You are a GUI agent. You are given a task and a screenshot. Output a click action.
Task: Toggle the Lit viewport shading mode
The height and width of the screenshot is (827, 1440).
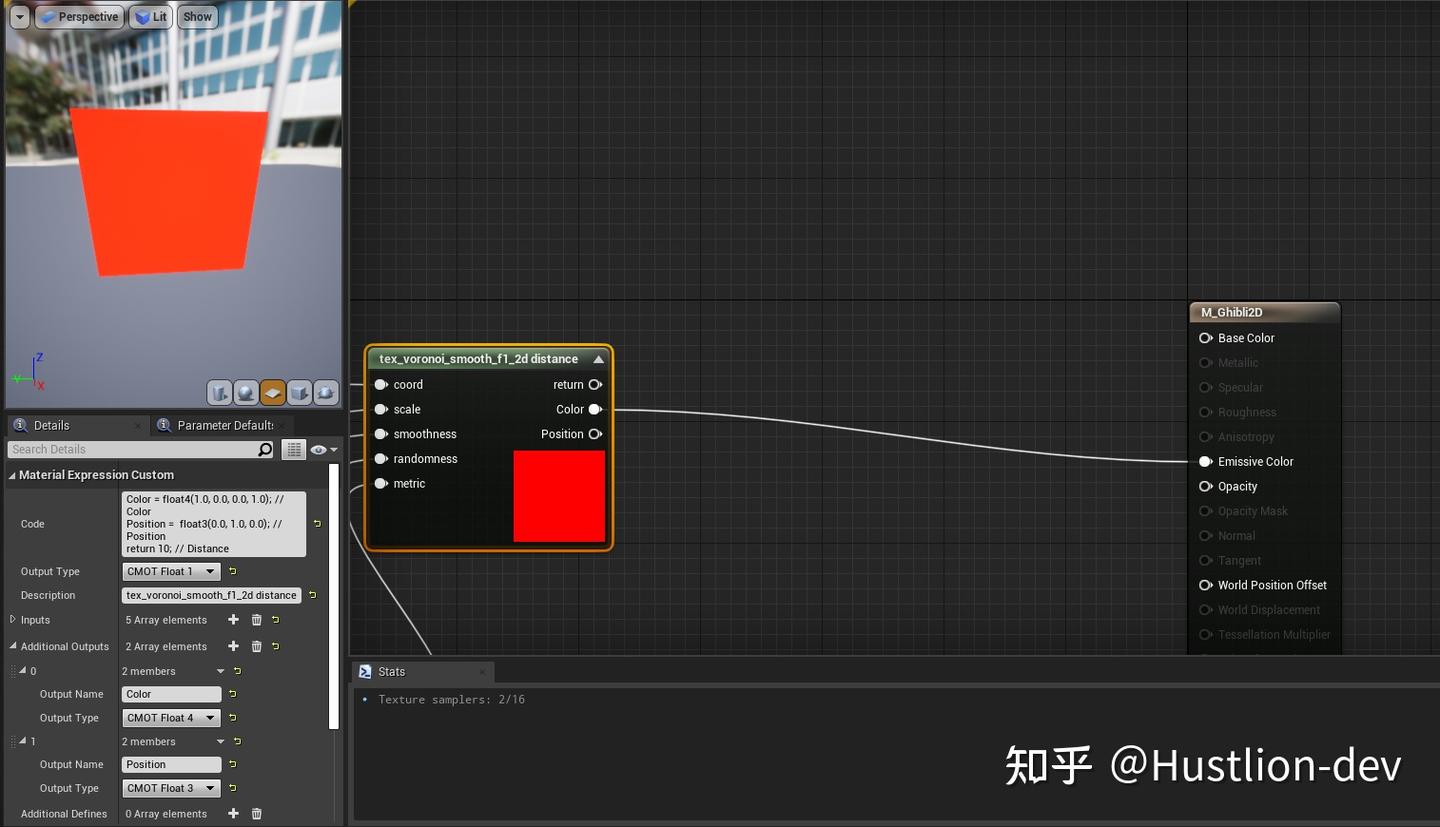coord(150,16)
